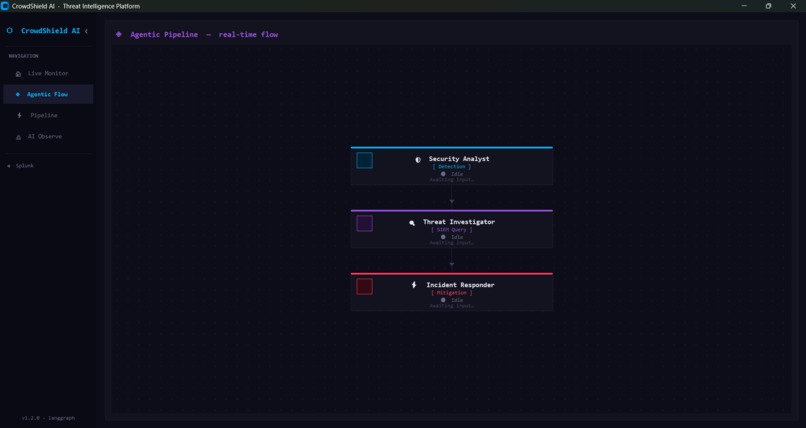The width and height of the screenshot is (806, 428).
Task: Click the NAVIGATION section header
Action: pos(24,56)
